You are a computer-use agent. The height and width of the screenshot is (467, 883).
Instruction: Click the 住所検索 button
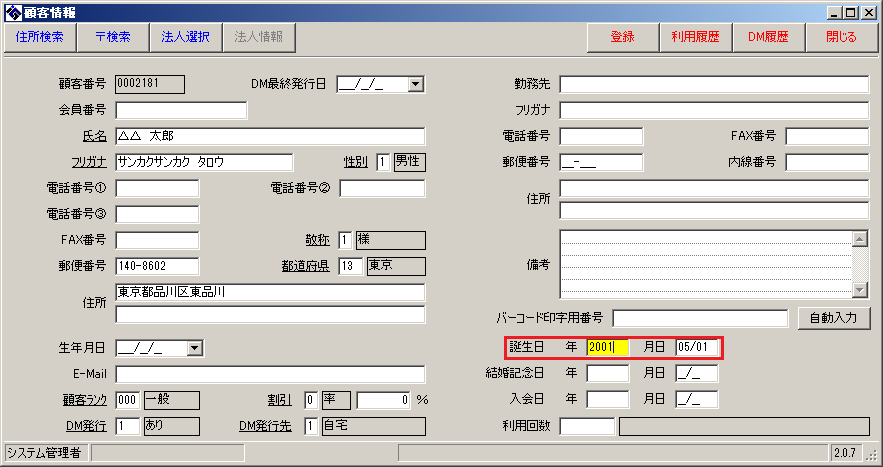[x=40, y=37]
